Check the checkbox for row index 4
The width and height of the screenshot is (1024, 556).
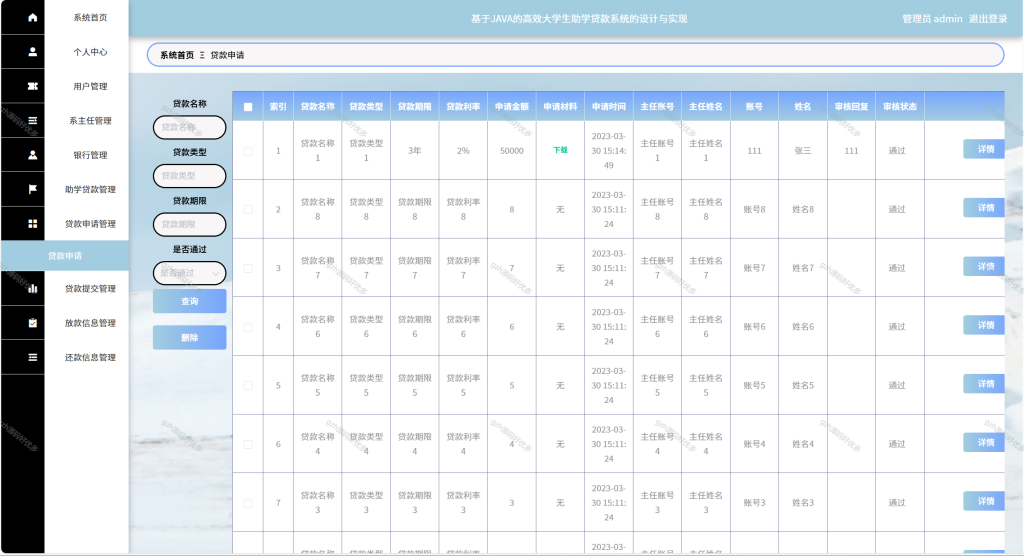248,327
